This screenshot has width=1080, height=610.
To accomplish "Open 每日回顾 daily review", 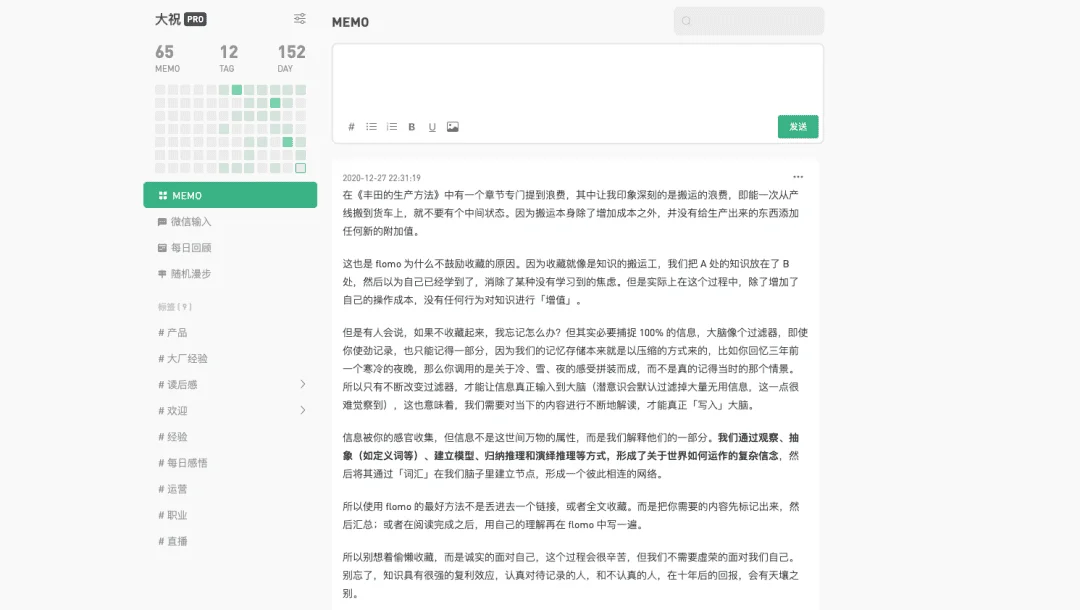I will point(190,248).
